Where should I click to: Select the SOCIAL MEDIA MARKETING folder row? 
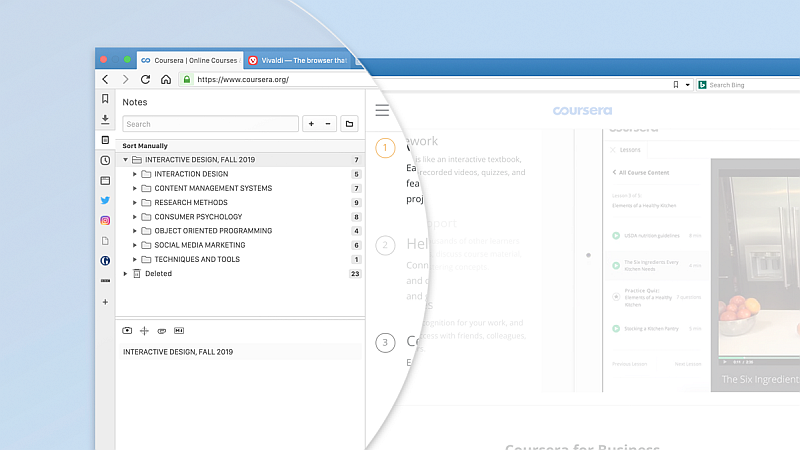240,245
